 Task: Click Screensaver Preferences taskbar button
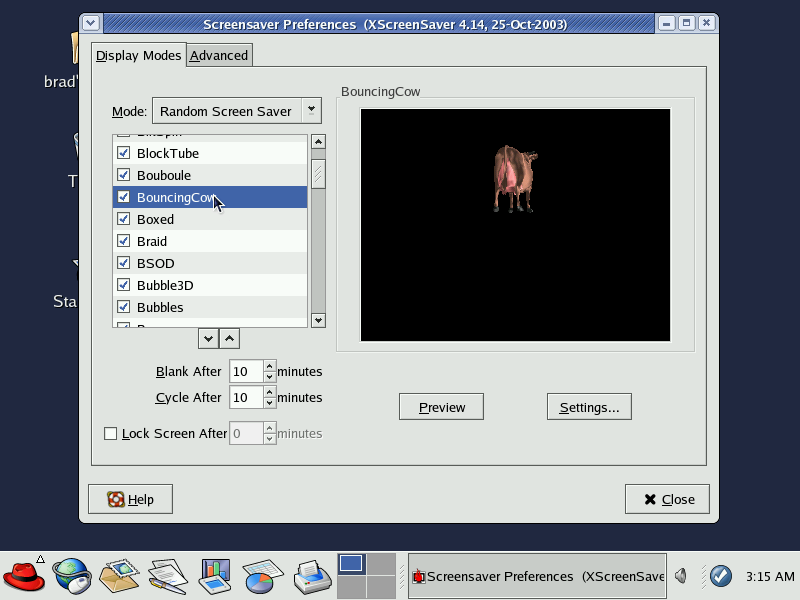537,577
